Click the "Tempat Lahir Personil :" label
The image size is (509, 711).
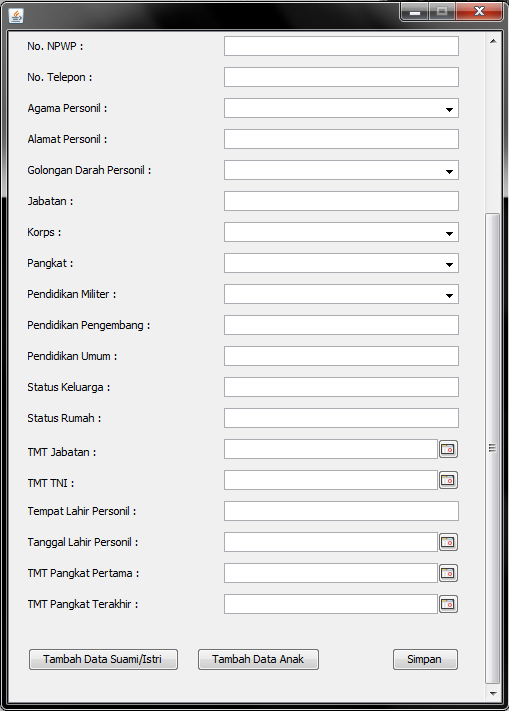pos(82,511)
